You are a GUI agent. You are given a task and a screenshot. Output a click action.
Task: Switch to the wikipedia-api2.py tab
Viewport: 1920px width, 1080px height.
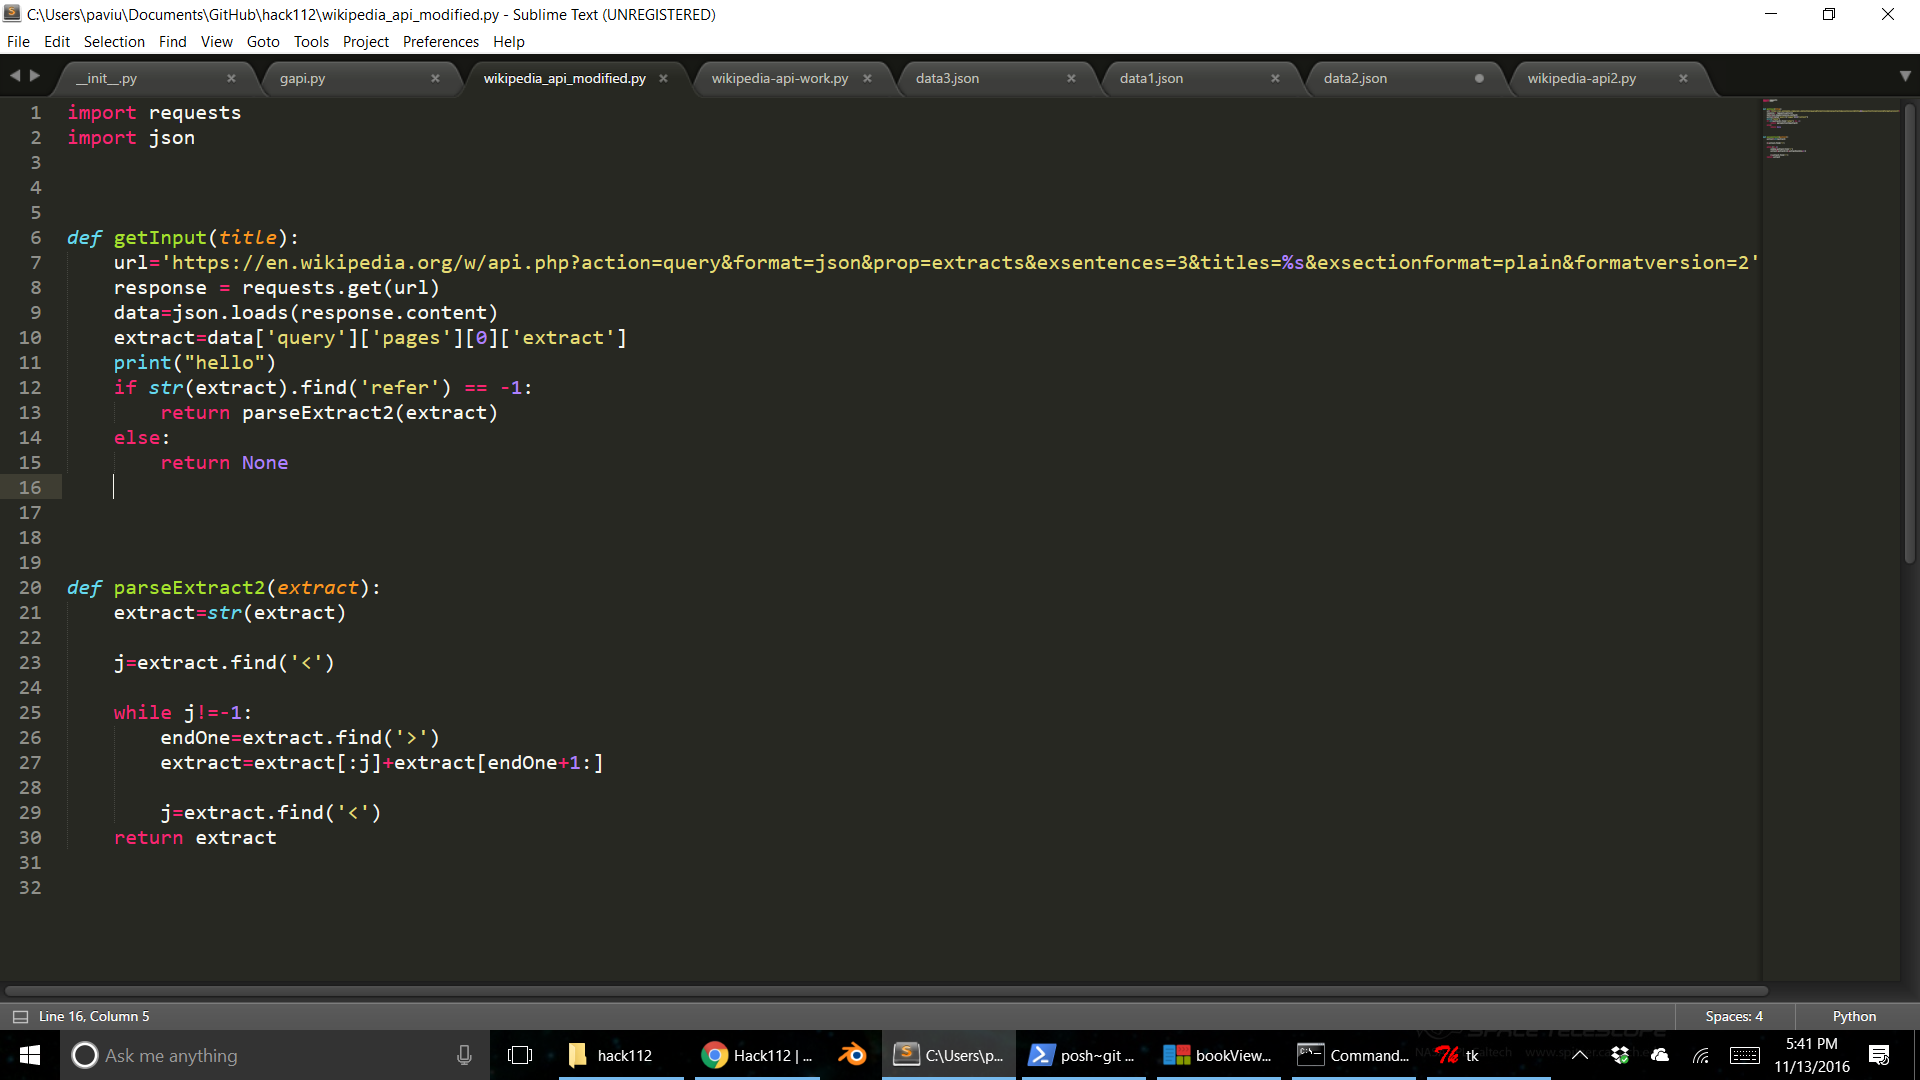[x=1581, y=78]
